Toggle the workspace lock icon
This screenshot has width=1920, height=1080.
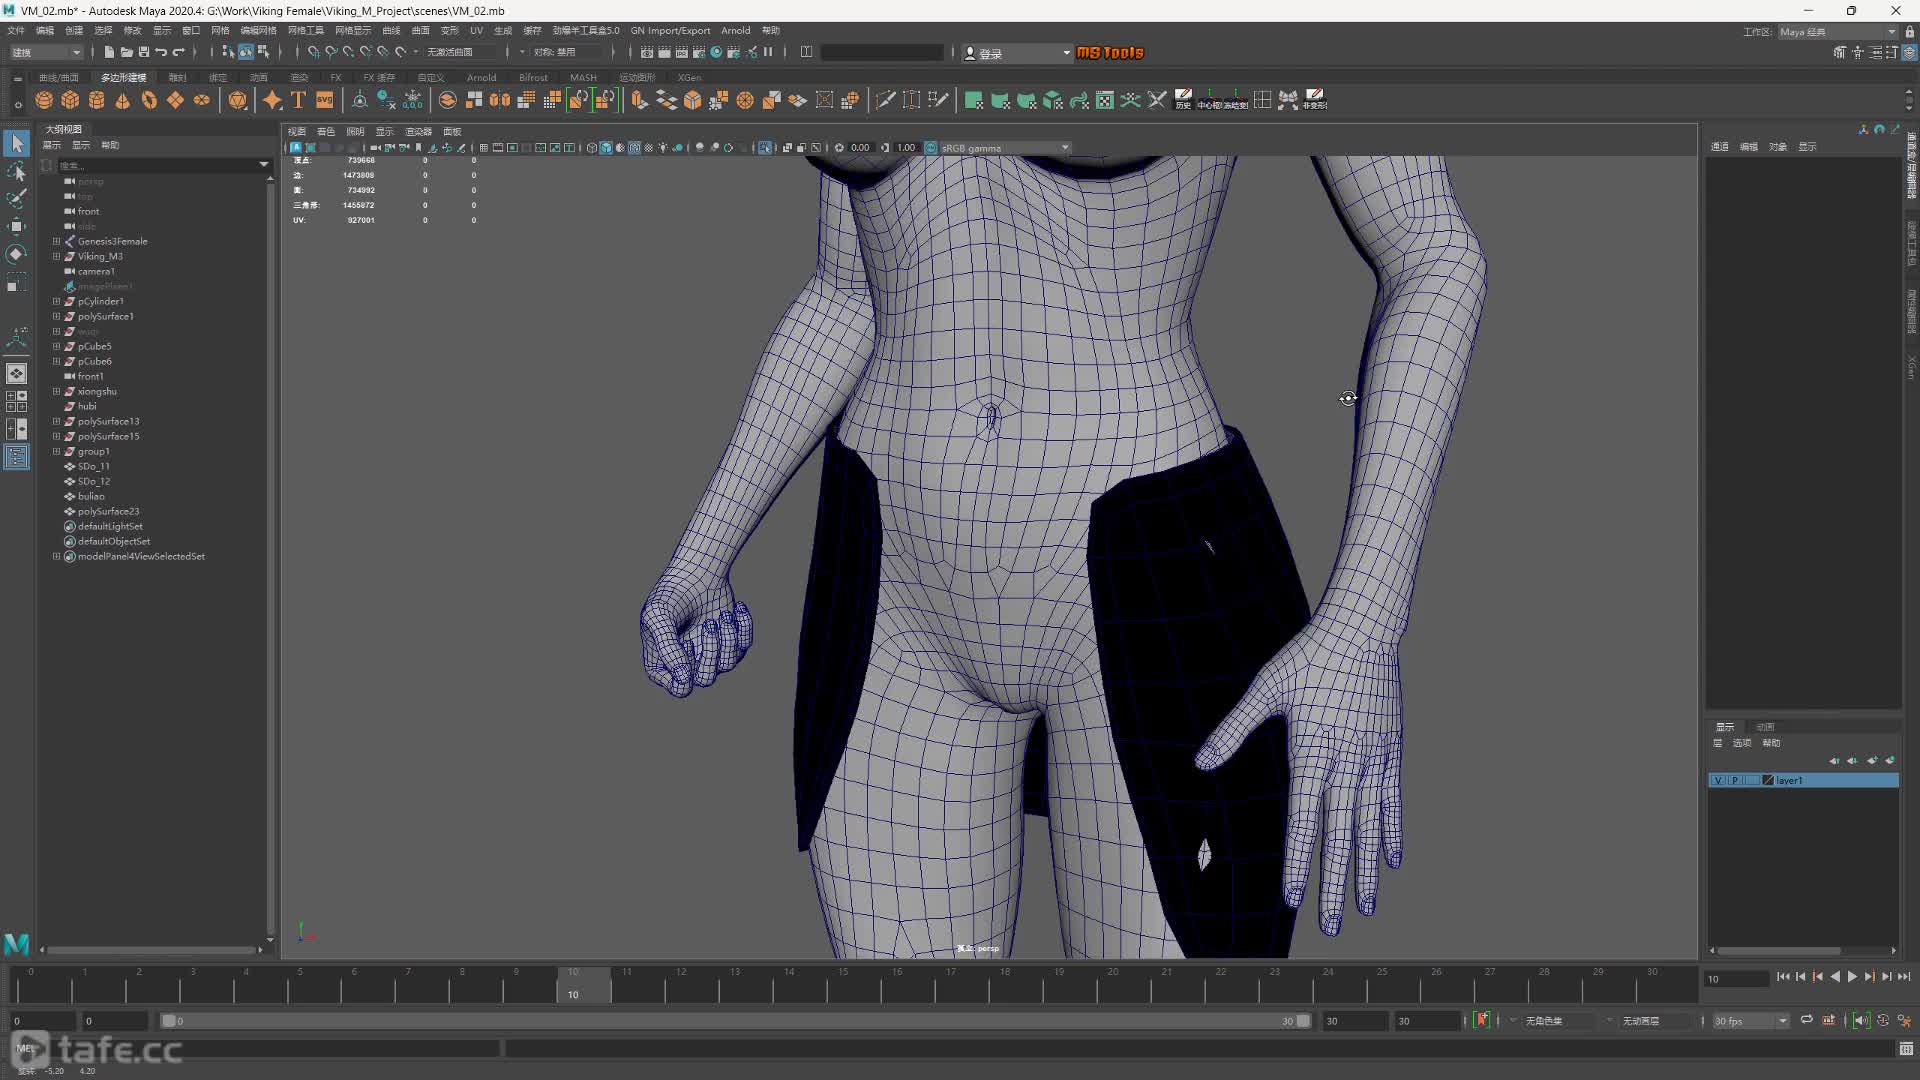(1909, 32)
